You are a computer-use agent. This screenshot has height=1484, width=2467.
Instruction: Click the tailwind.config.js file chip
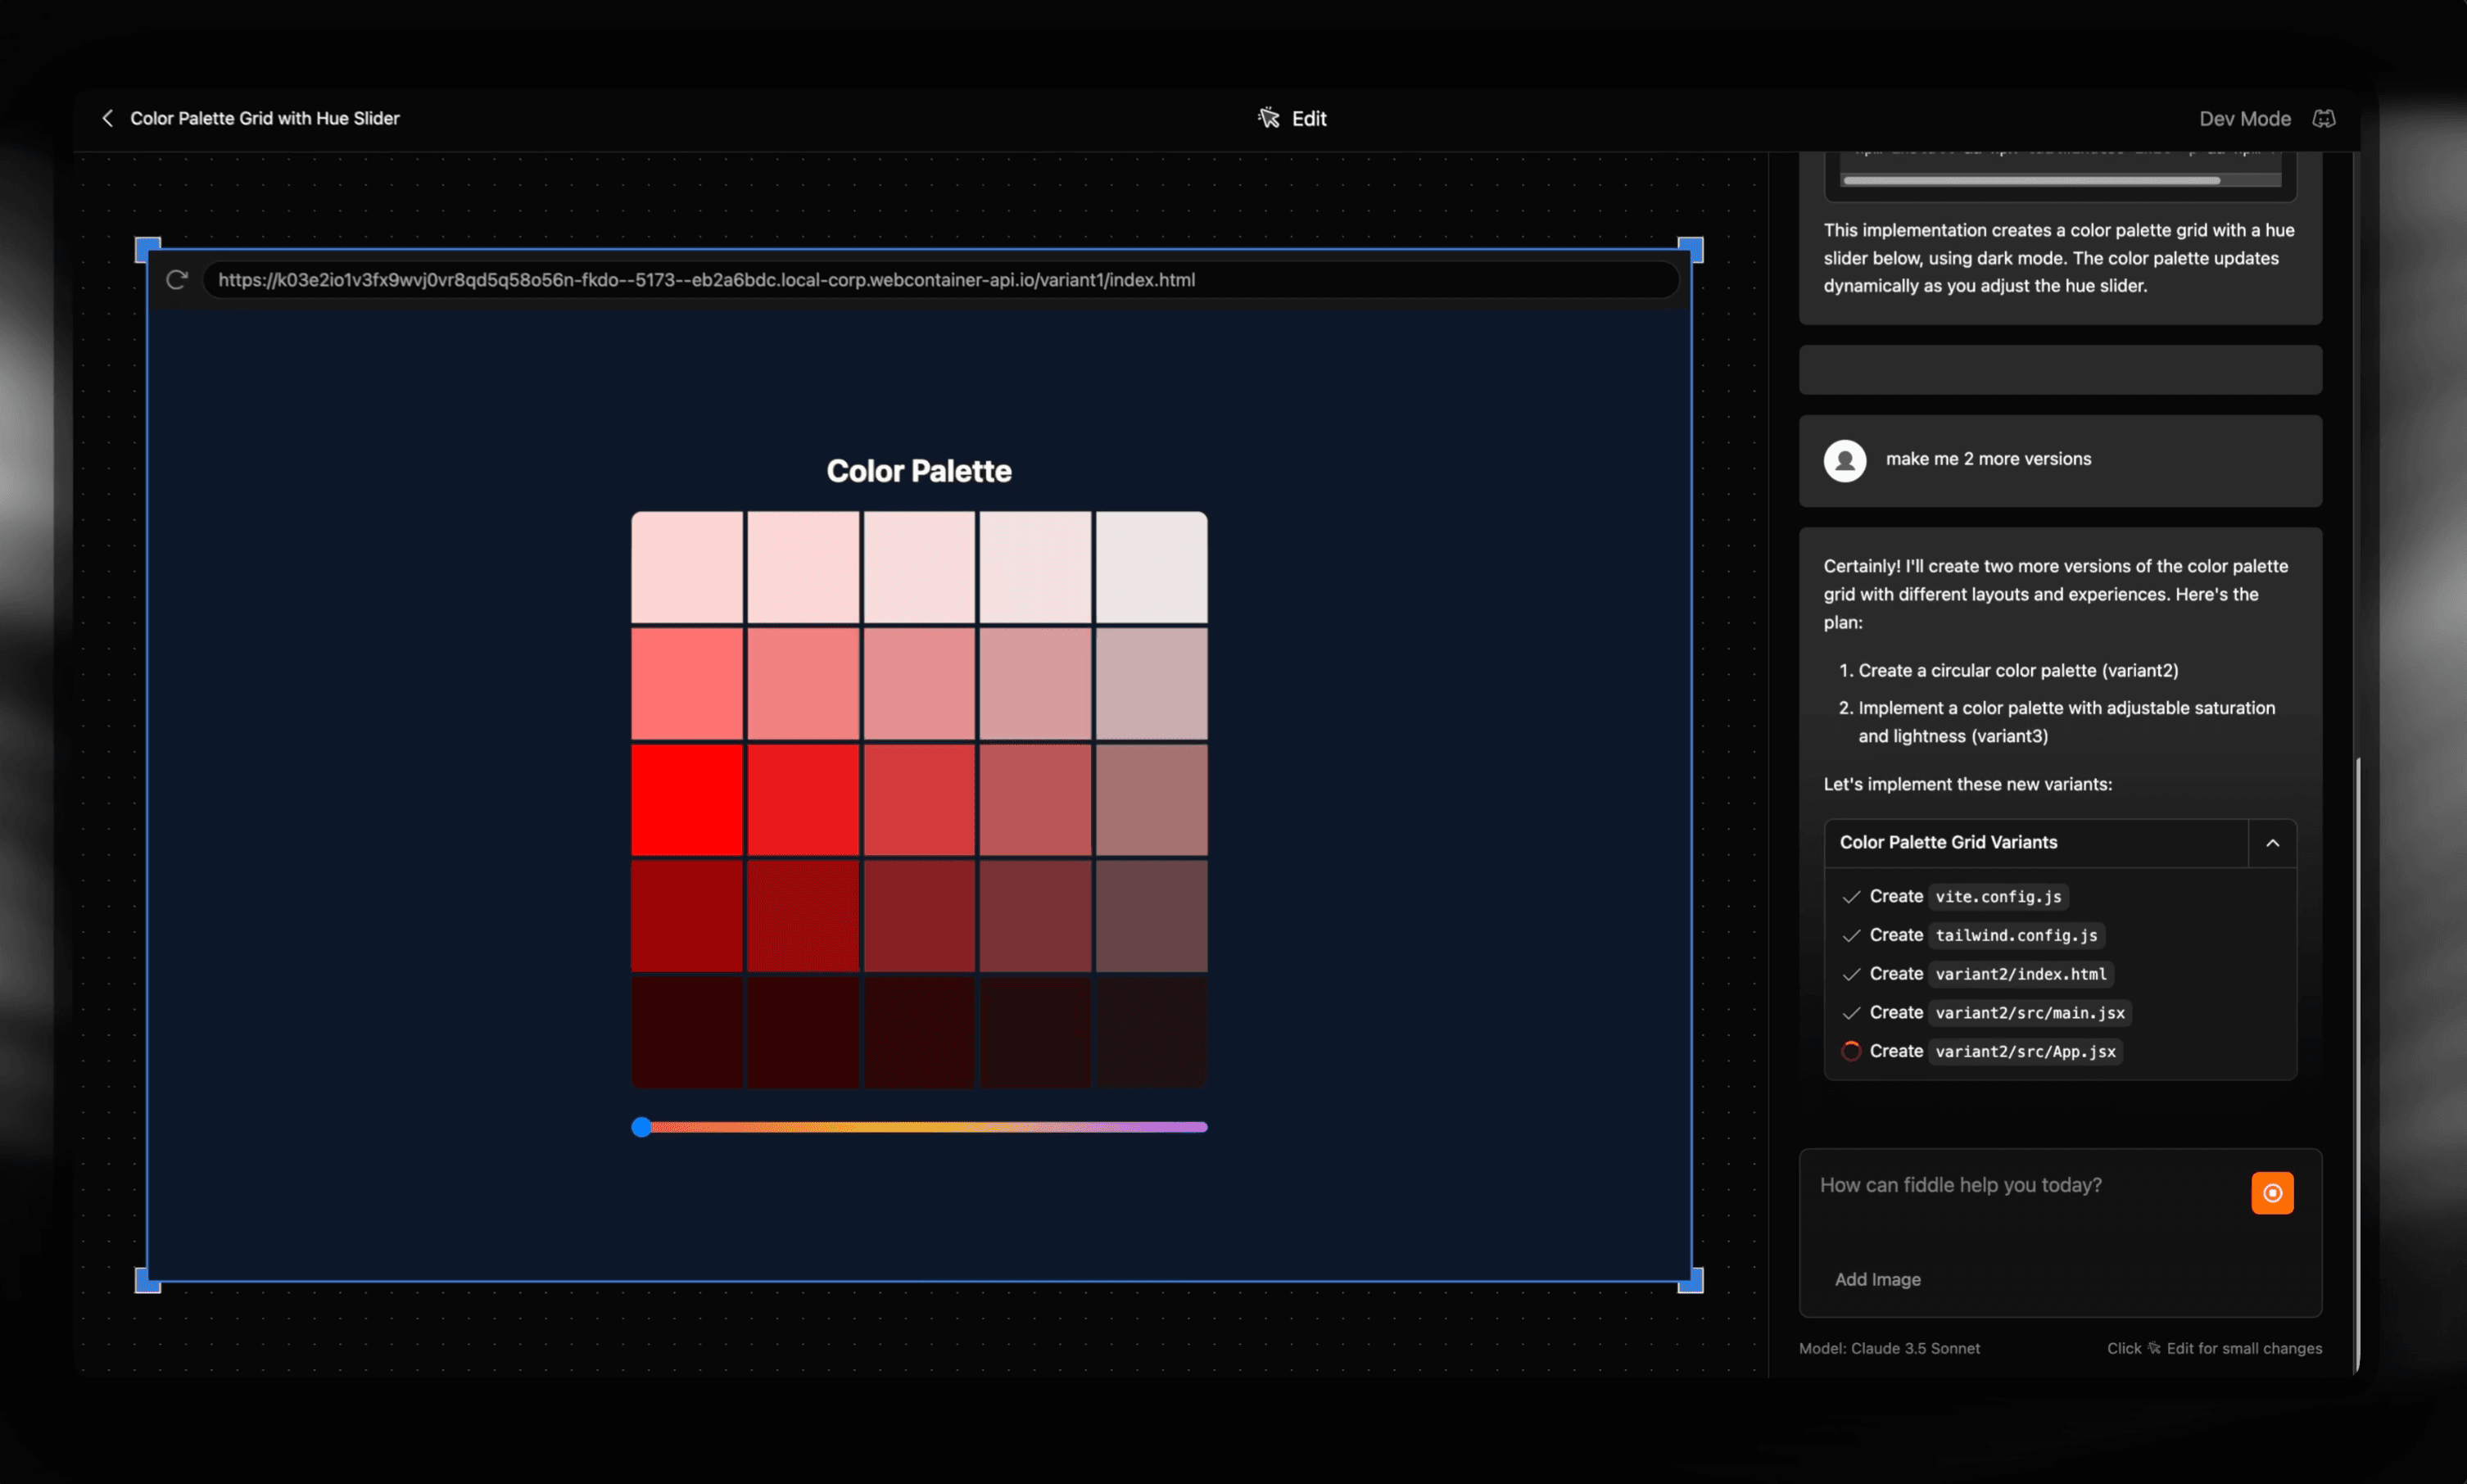[2016, 935]
